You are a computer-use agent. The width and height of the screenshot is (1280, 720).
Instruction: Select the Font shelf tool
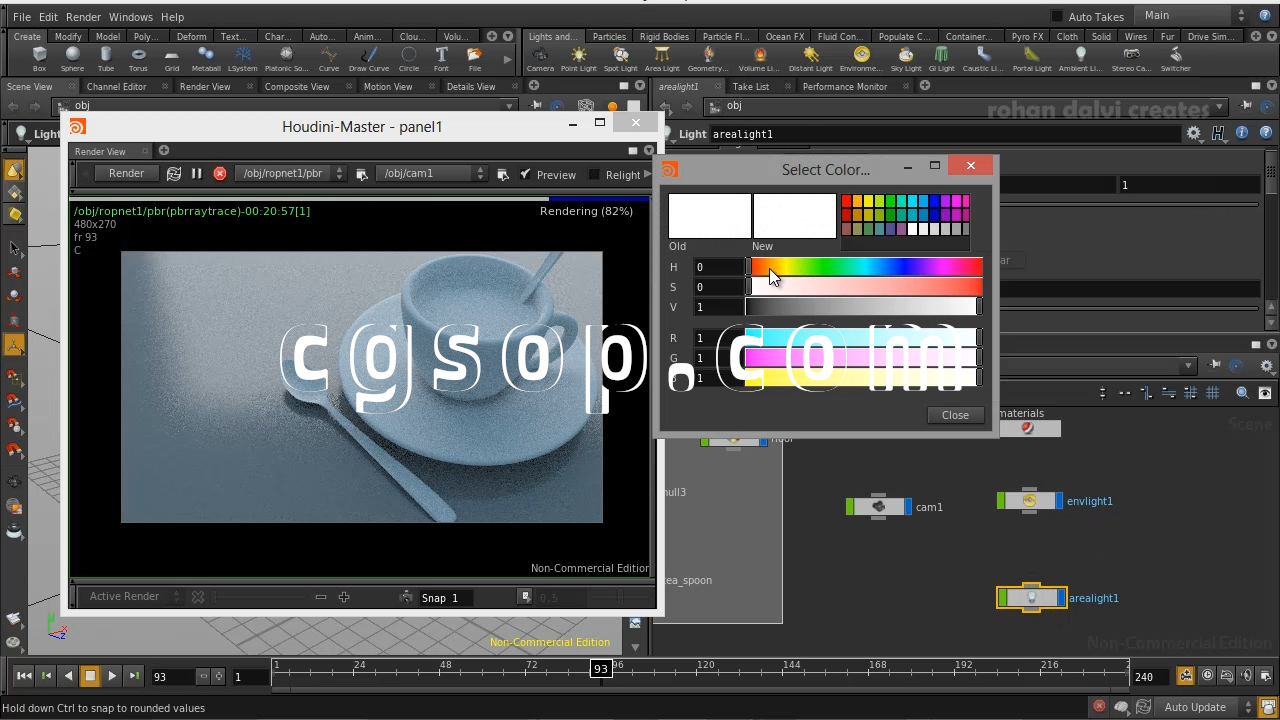[442, 59]
